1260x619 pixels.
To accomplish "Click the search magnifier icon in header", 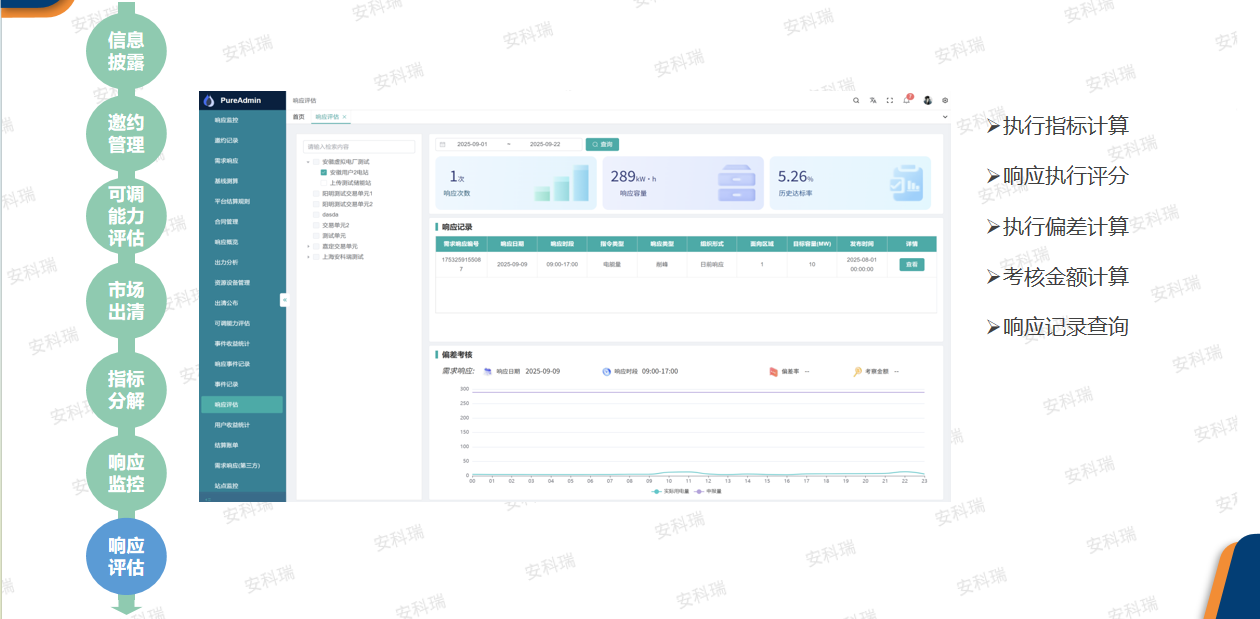I will (856, 101).
